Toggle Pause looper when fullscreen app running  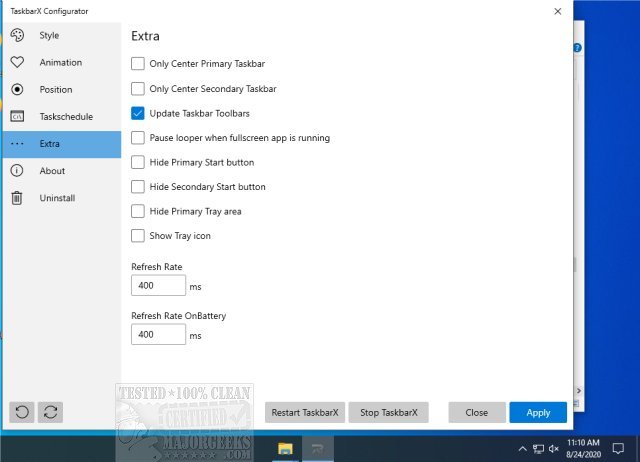click(138, 138)
